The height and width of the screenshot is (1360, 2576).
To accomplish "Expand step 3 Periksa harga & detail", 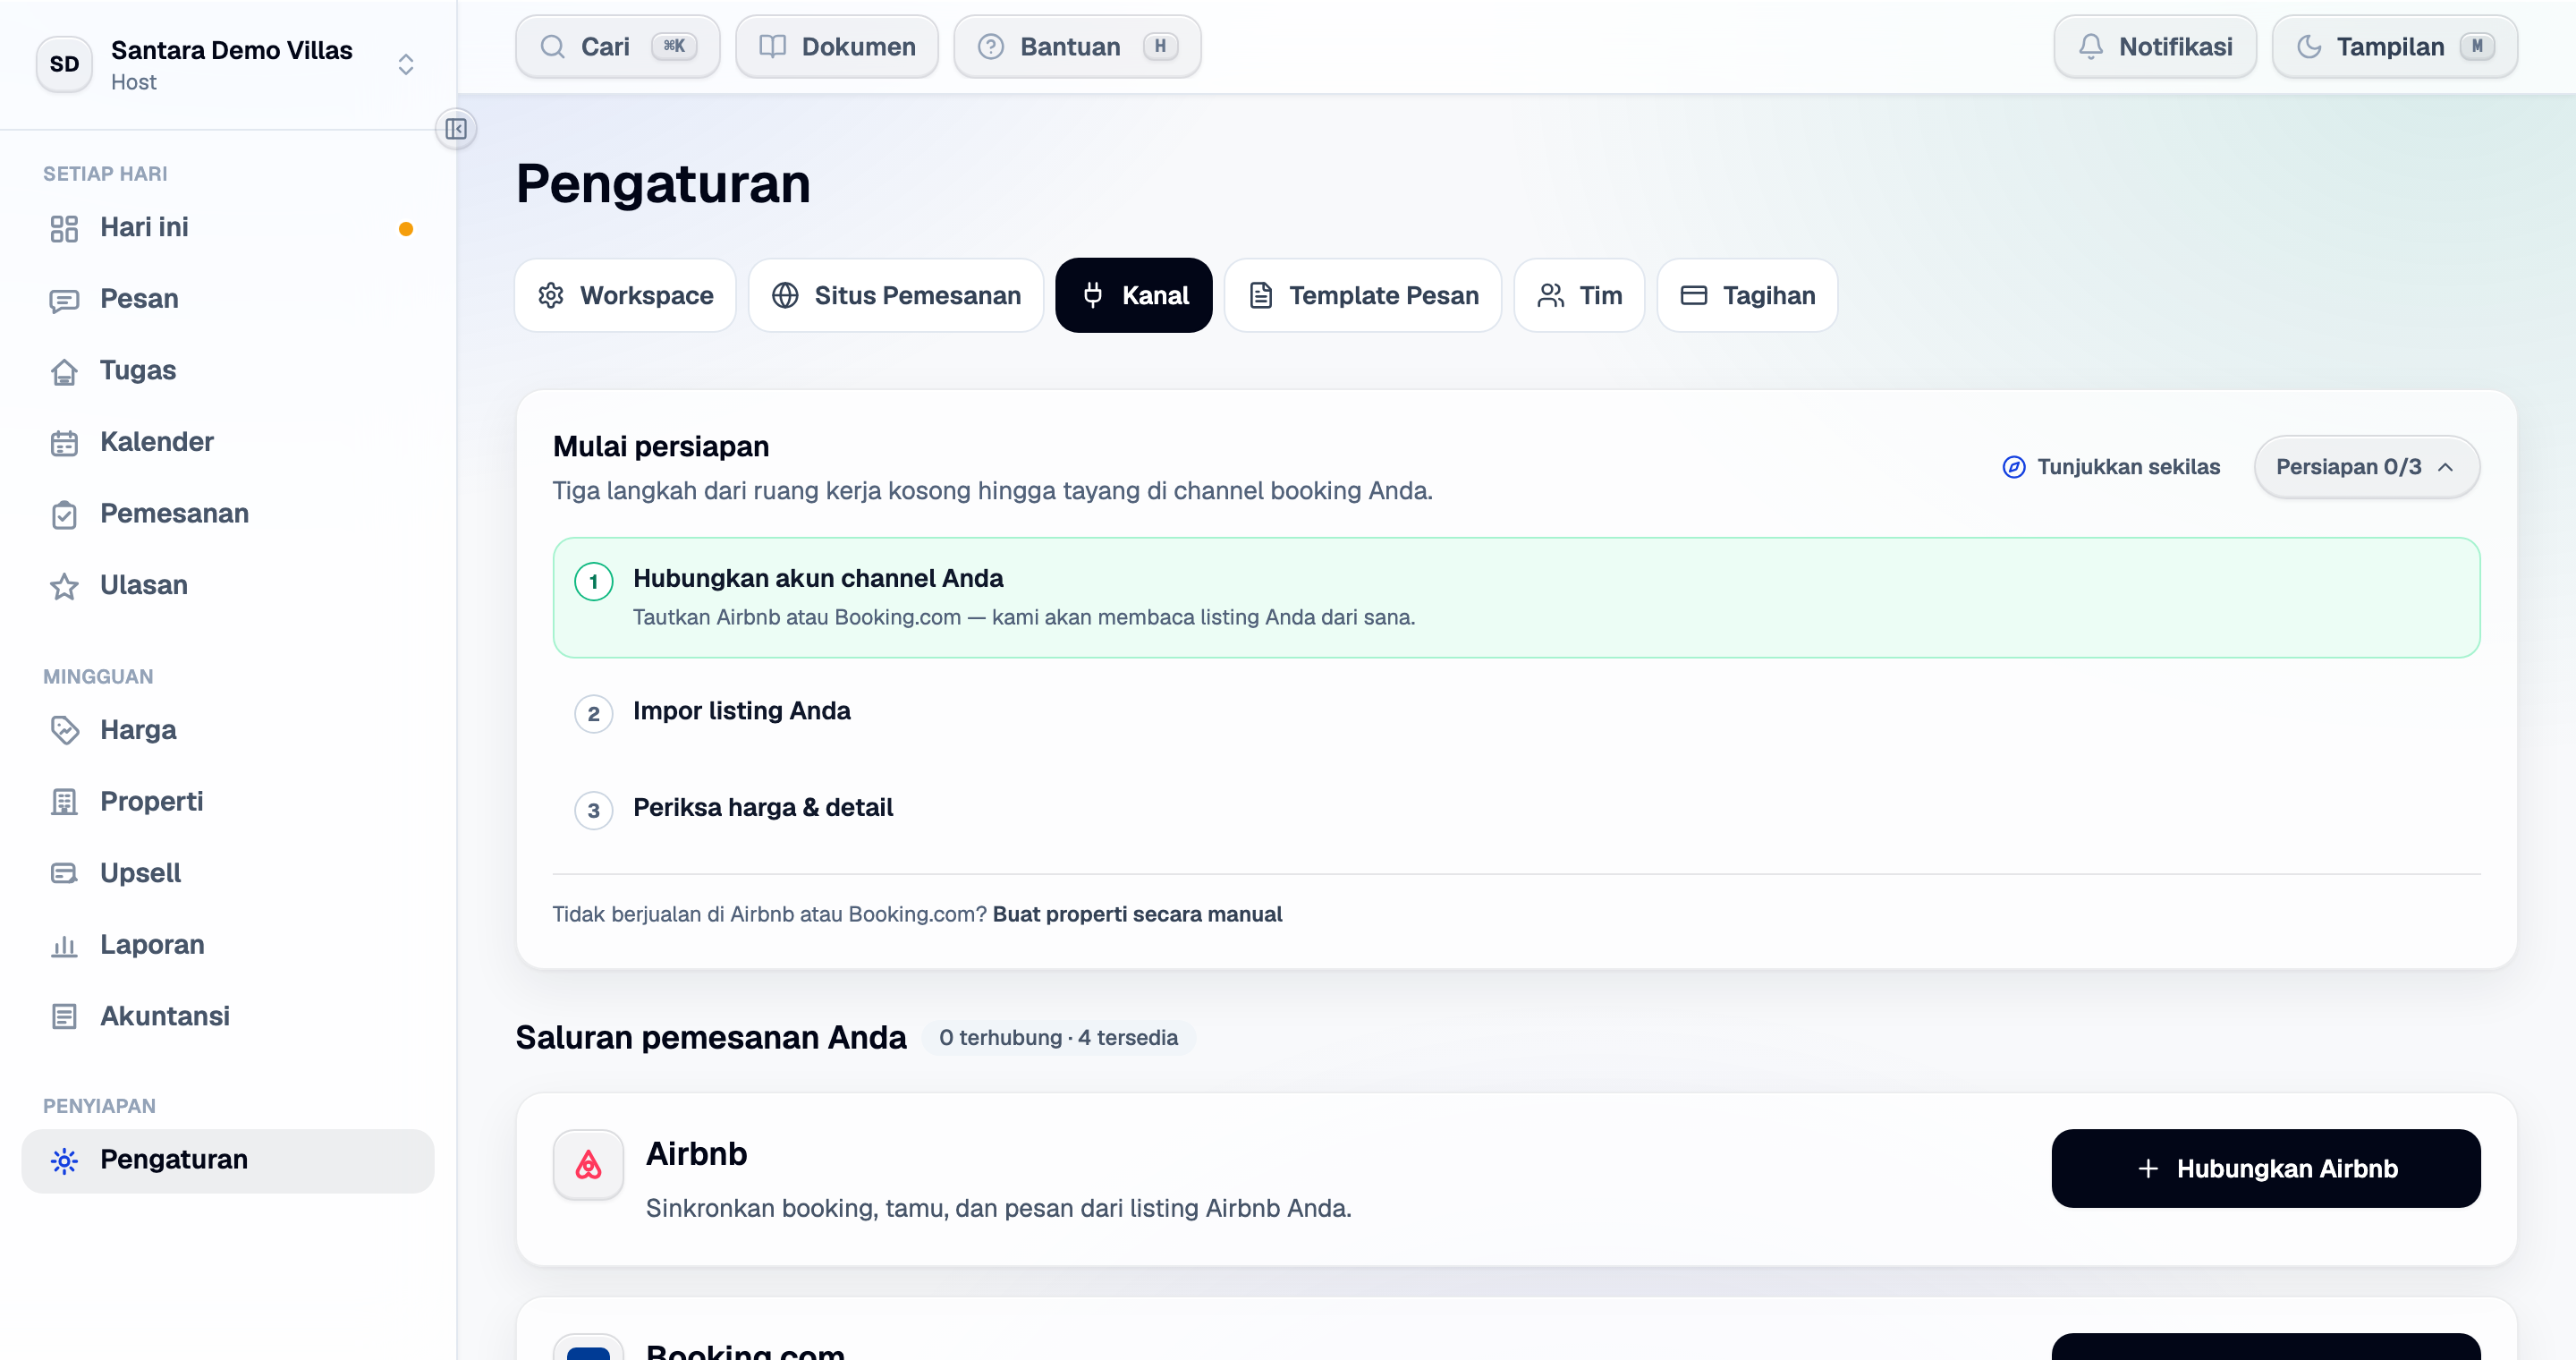I will point(1516,808).
